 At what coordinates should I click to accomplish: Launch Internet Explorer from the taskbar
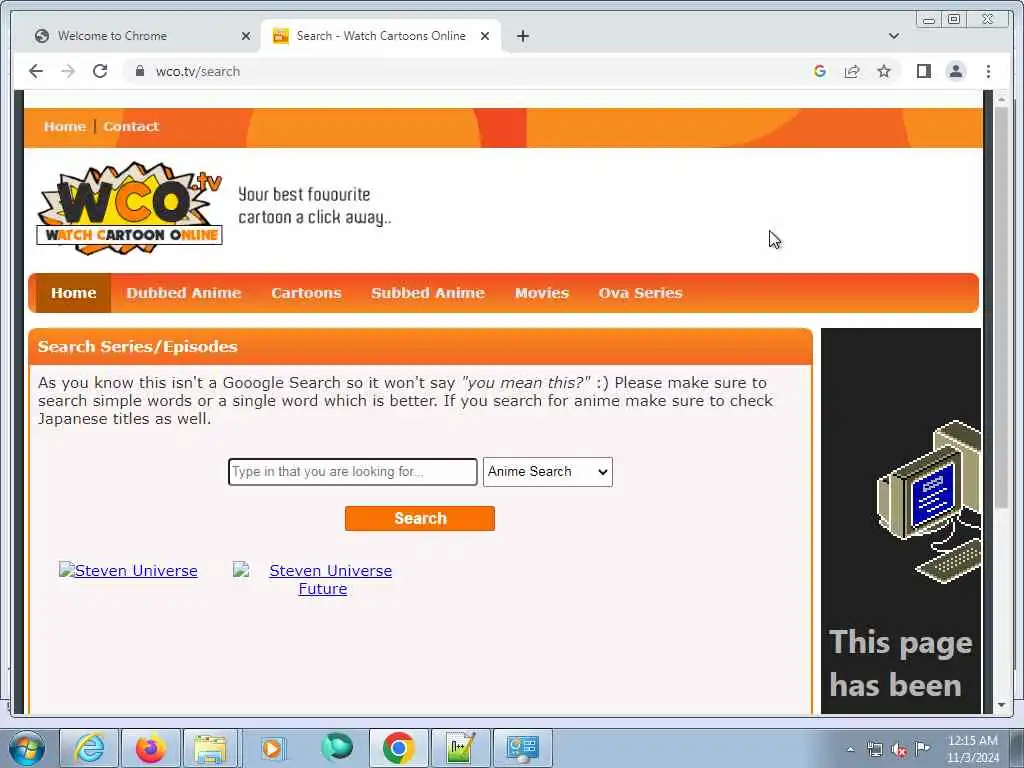[x=89, y=748]
